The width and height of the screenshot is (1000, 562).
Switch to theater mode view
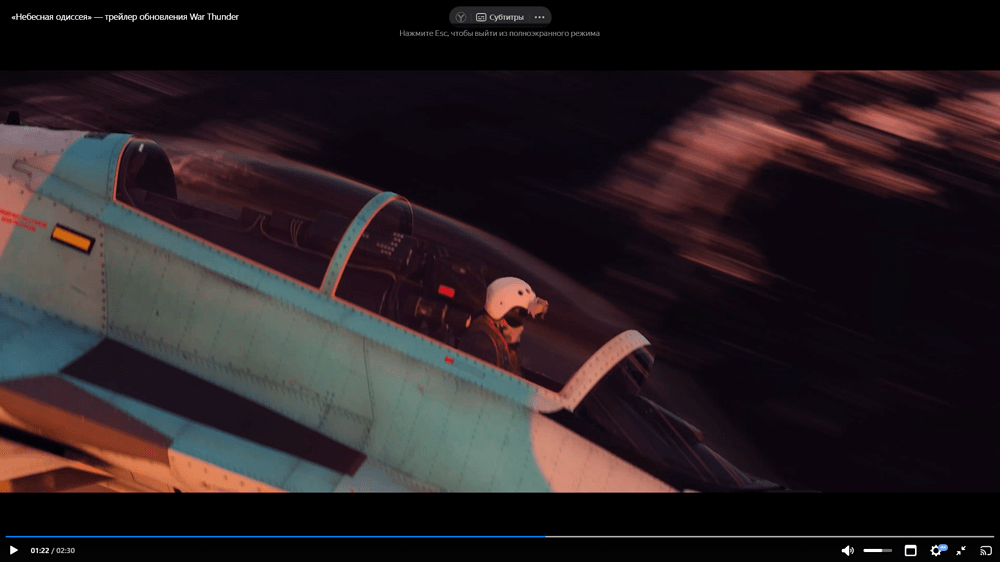tap(910, 550)
